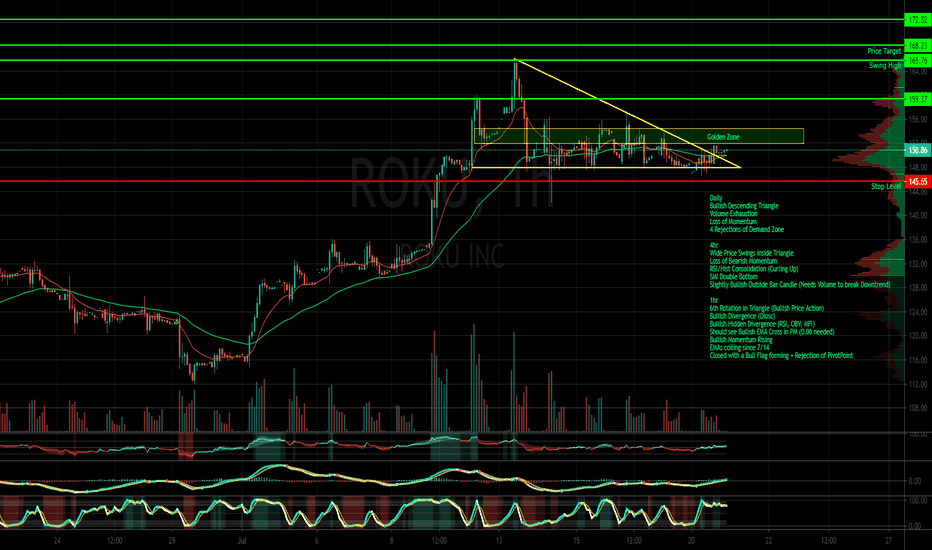Click the 116.00 price axis label
The width and height of the screenshot is (932, 550).
click(918, 360)
